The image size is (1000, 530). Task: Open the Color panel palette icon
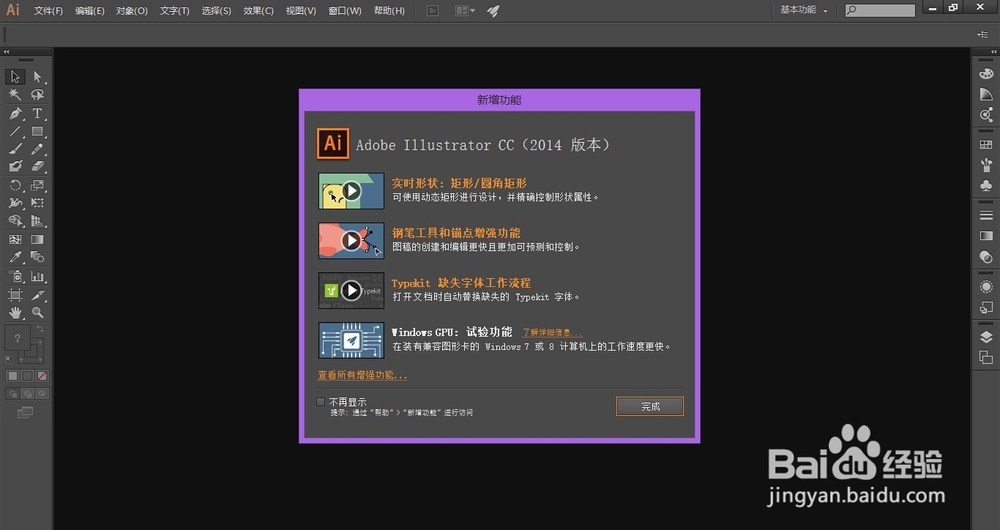coord(986,74)
